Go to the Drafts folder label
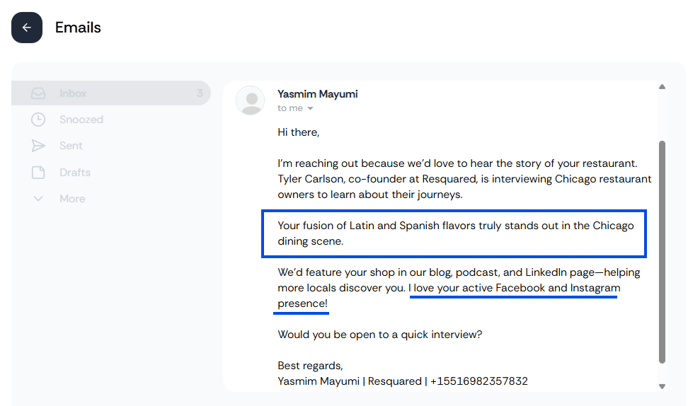 [75, 172]
